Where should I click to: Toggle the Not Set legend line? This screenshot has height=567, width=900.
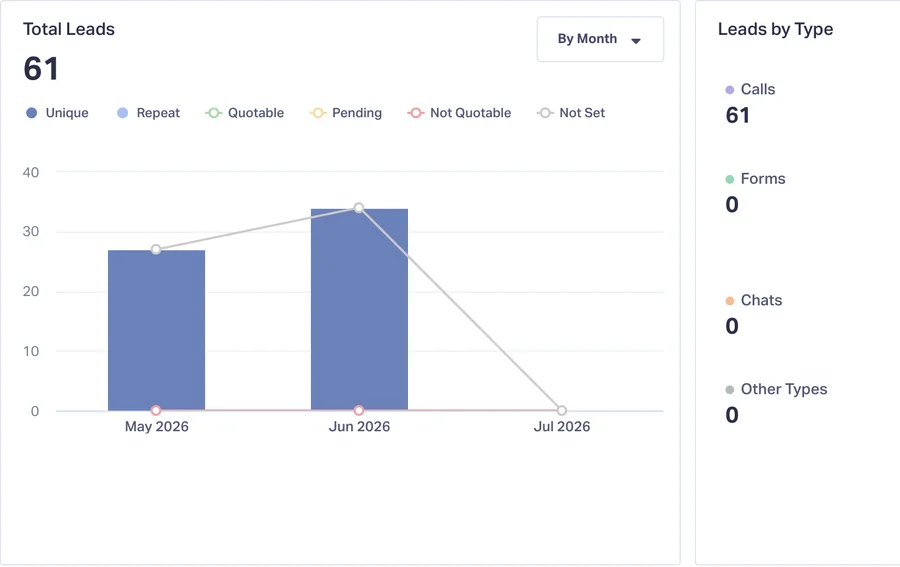click(571, 113)
